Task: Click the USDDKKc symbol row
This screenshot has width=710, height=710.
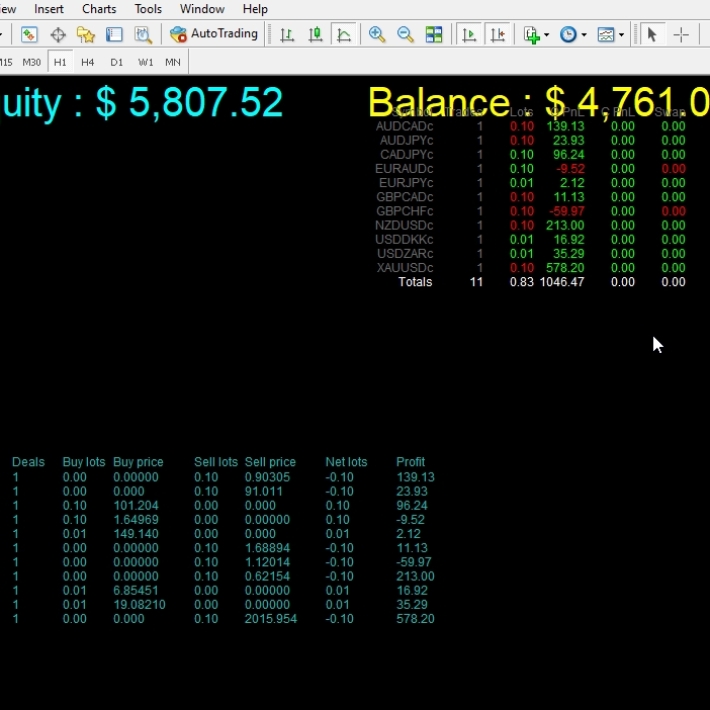Action: (x=530, y=239)
